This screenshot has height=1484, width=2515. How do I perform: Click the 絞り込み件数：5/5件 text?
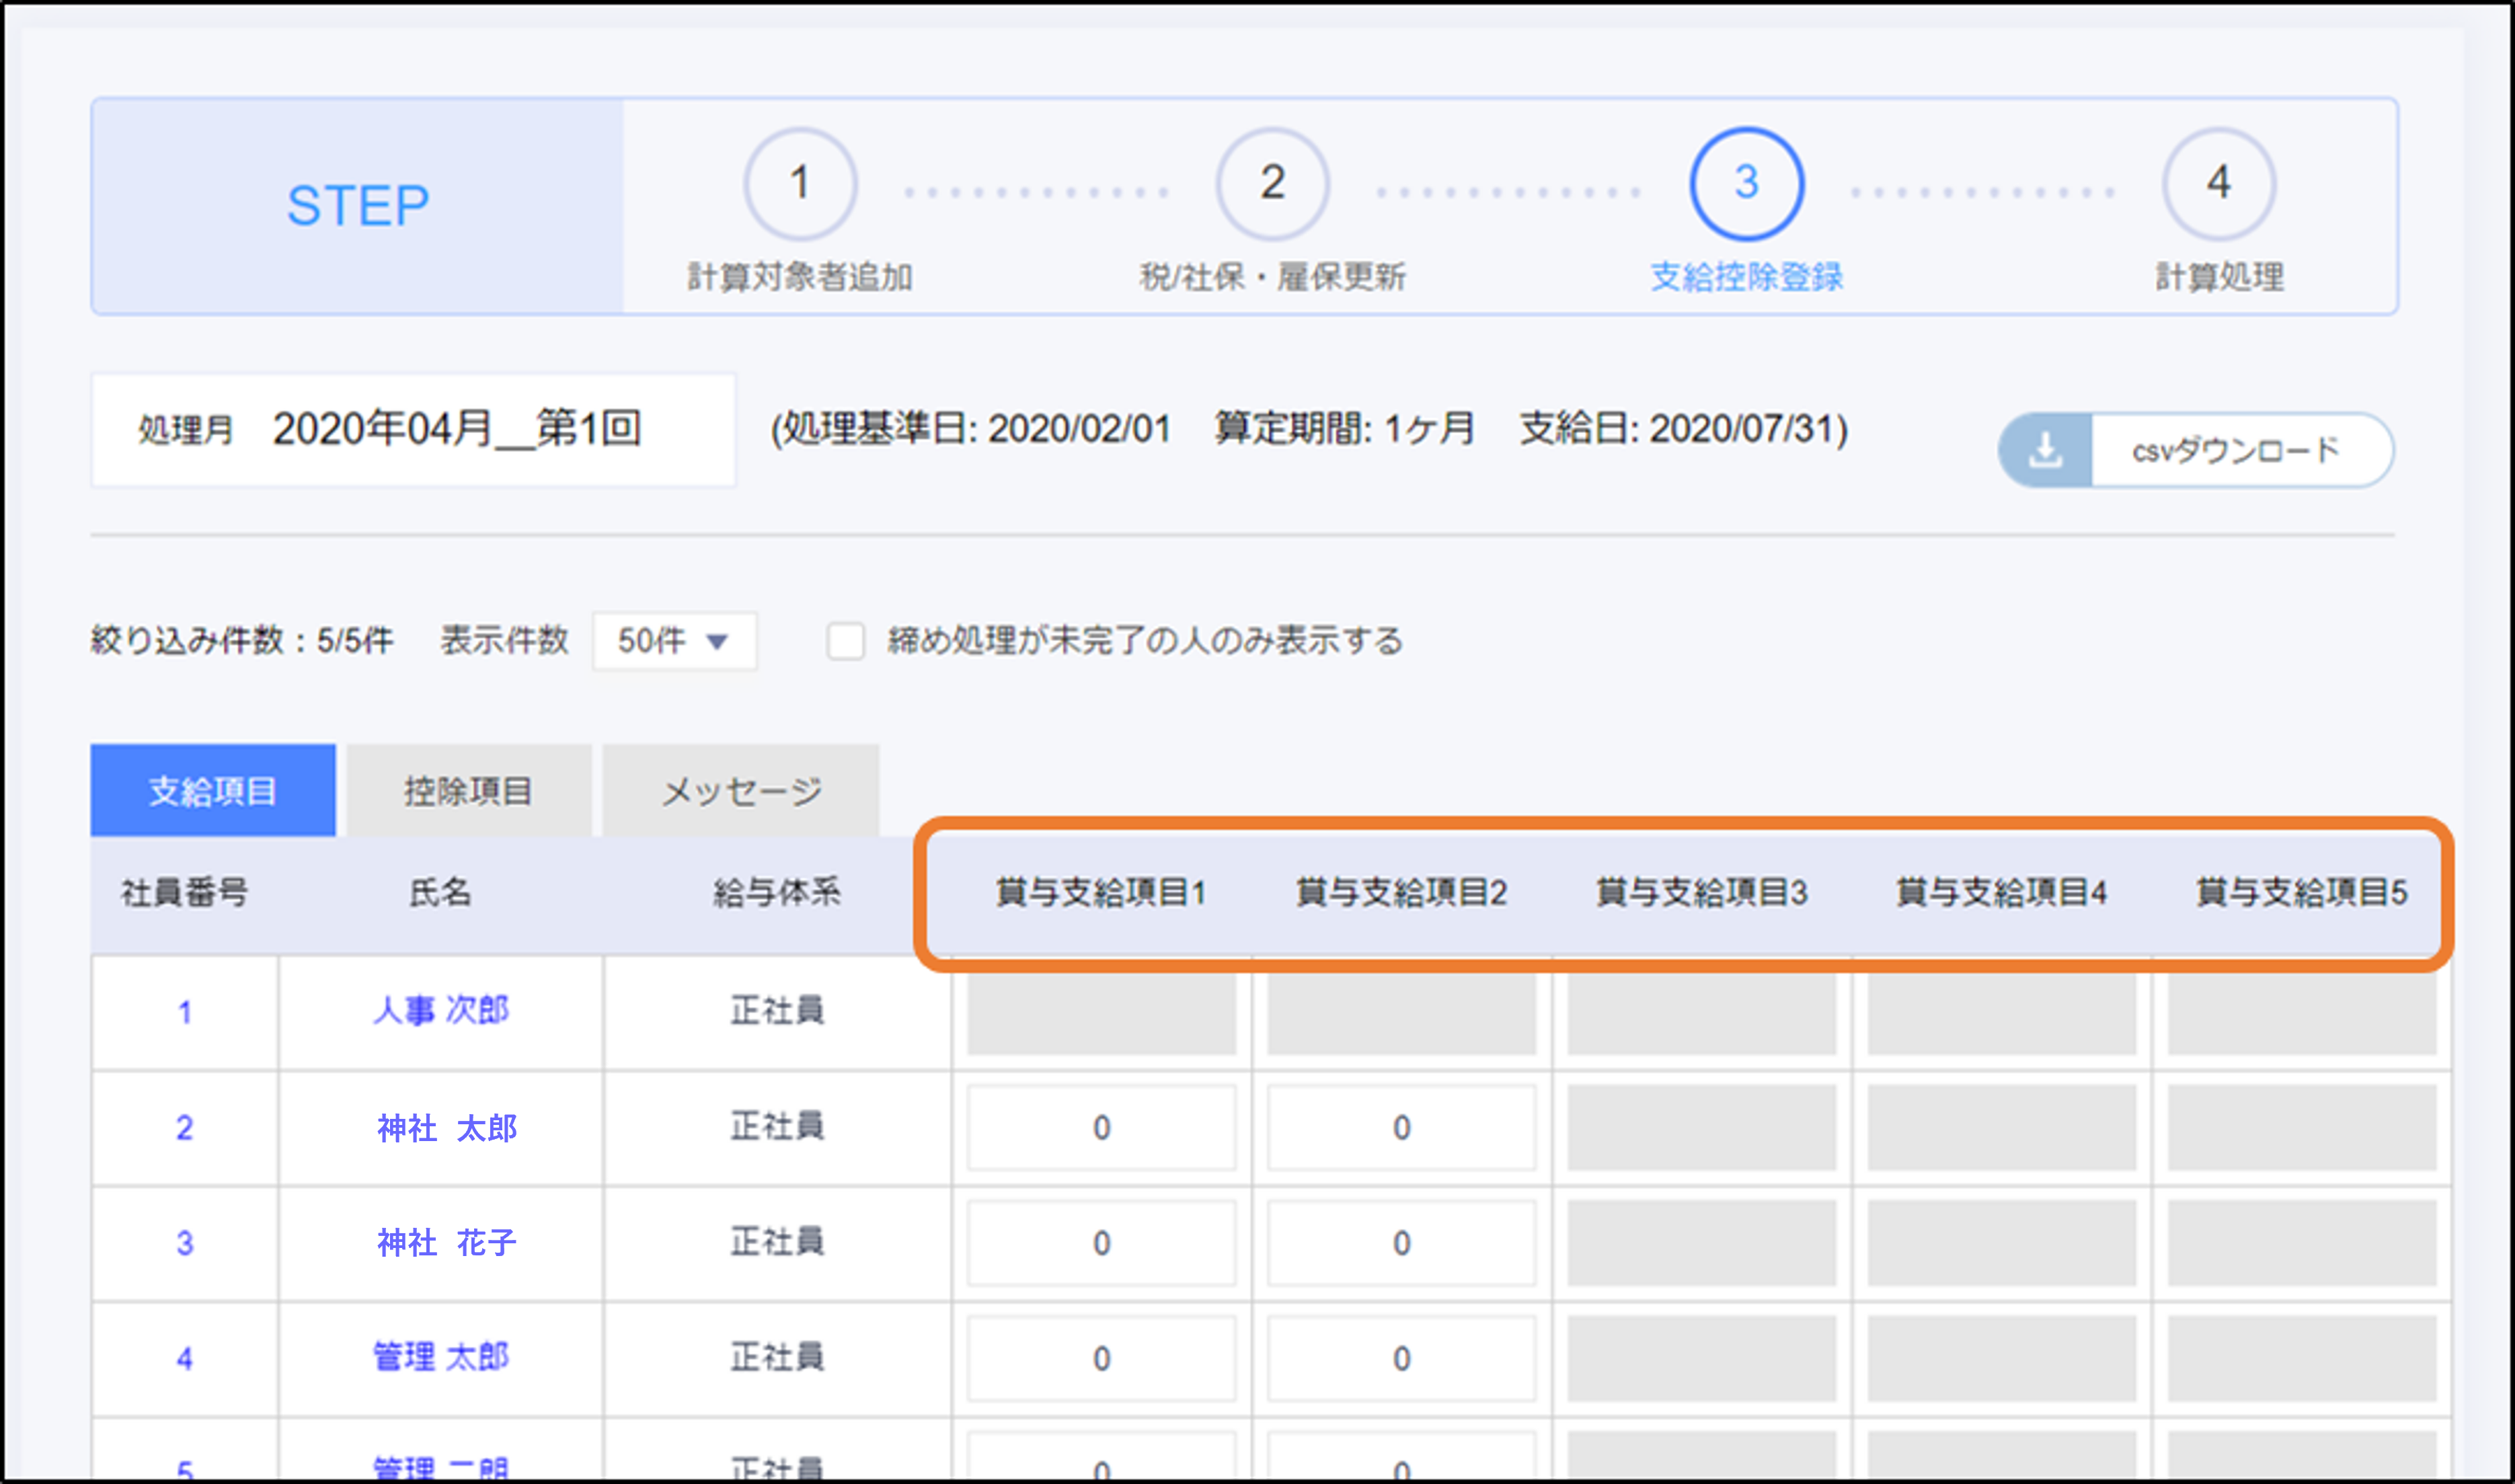(242, 641)
